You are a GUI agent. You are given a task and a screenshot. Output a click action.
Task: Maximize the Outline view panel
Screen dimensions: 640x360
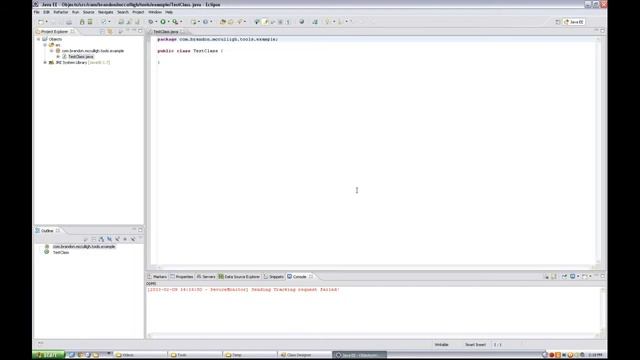[x=140, y=230]
